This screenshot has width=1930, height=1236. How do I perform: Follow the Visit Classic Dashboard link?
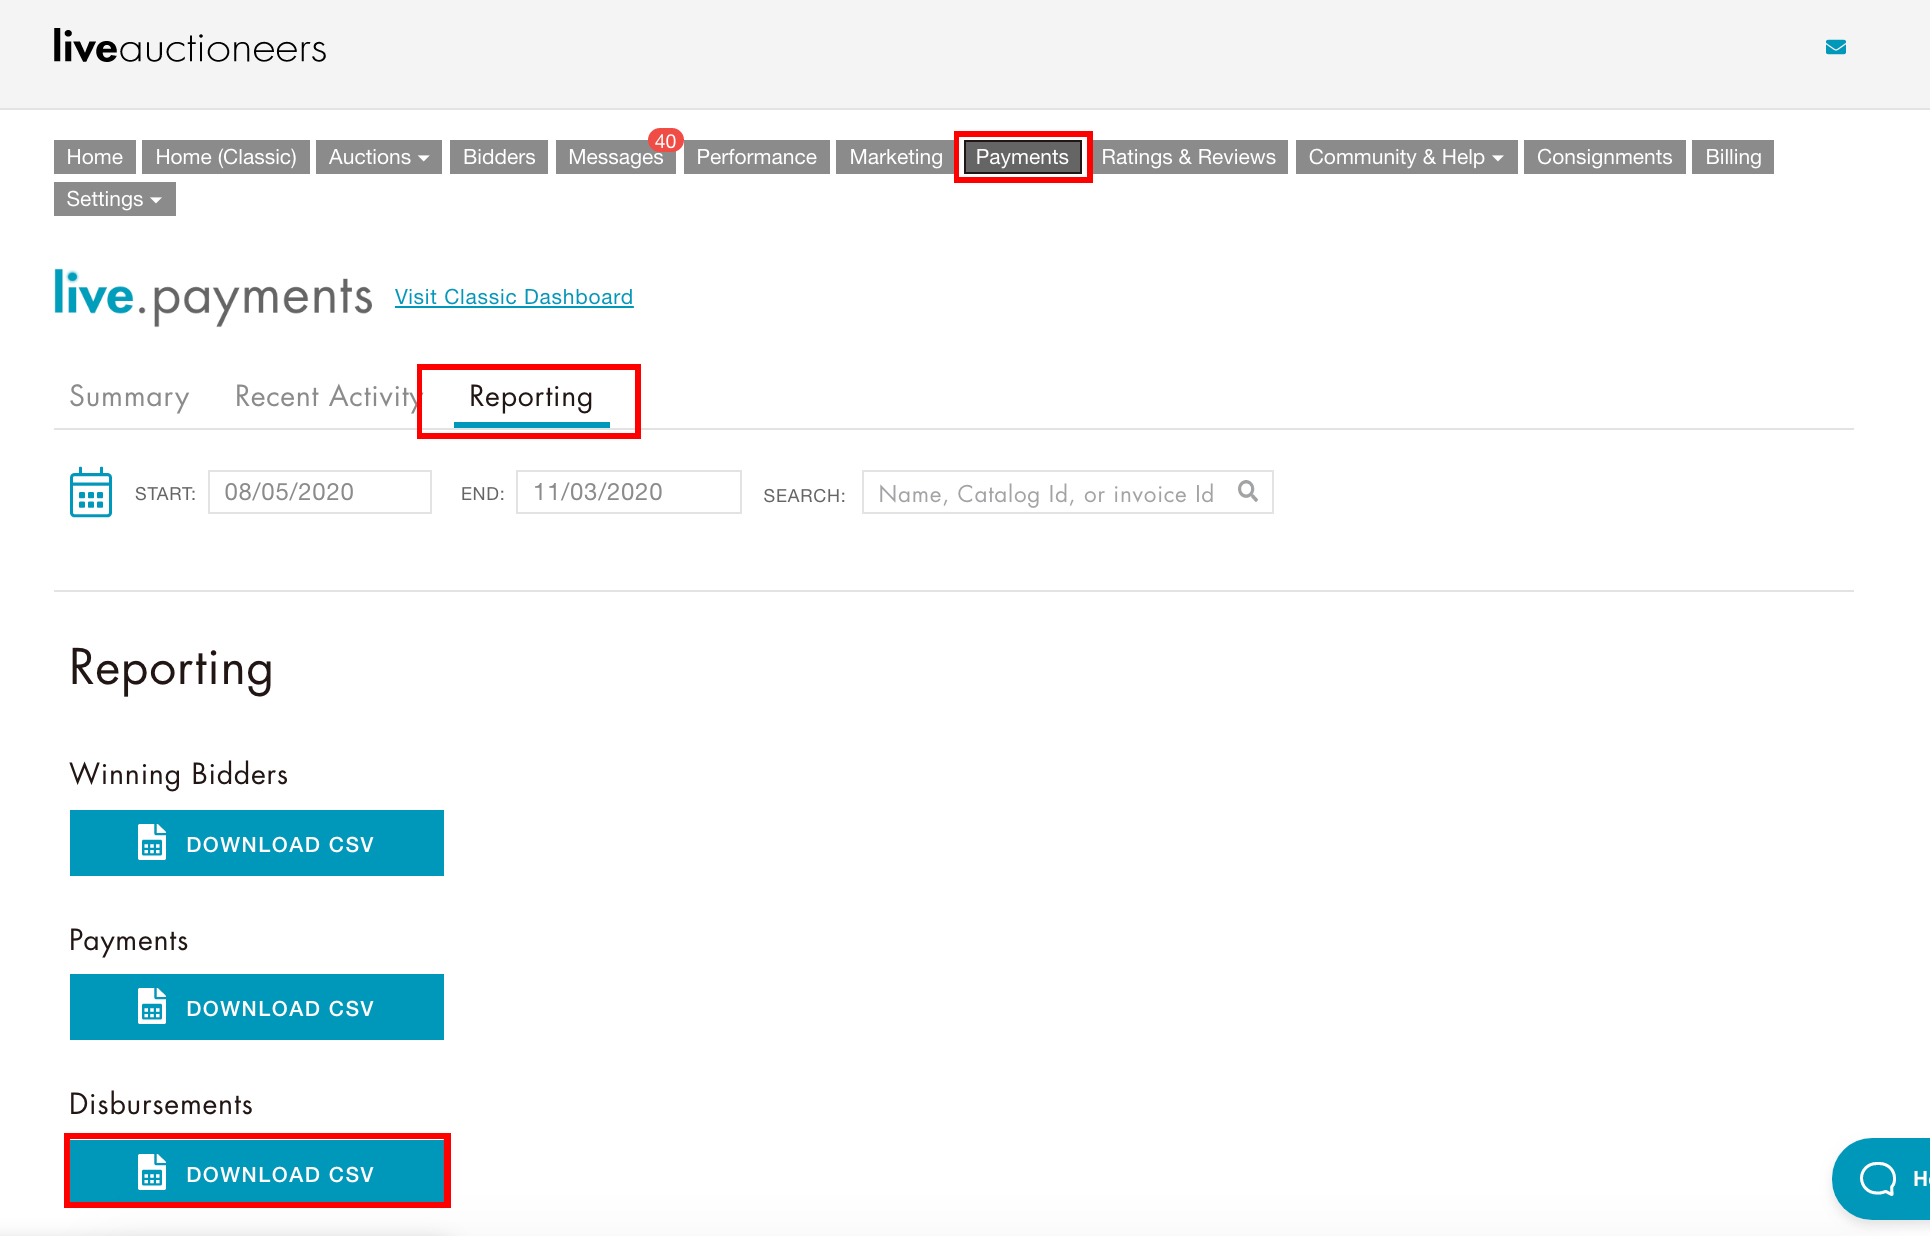[x=514, y=297]
